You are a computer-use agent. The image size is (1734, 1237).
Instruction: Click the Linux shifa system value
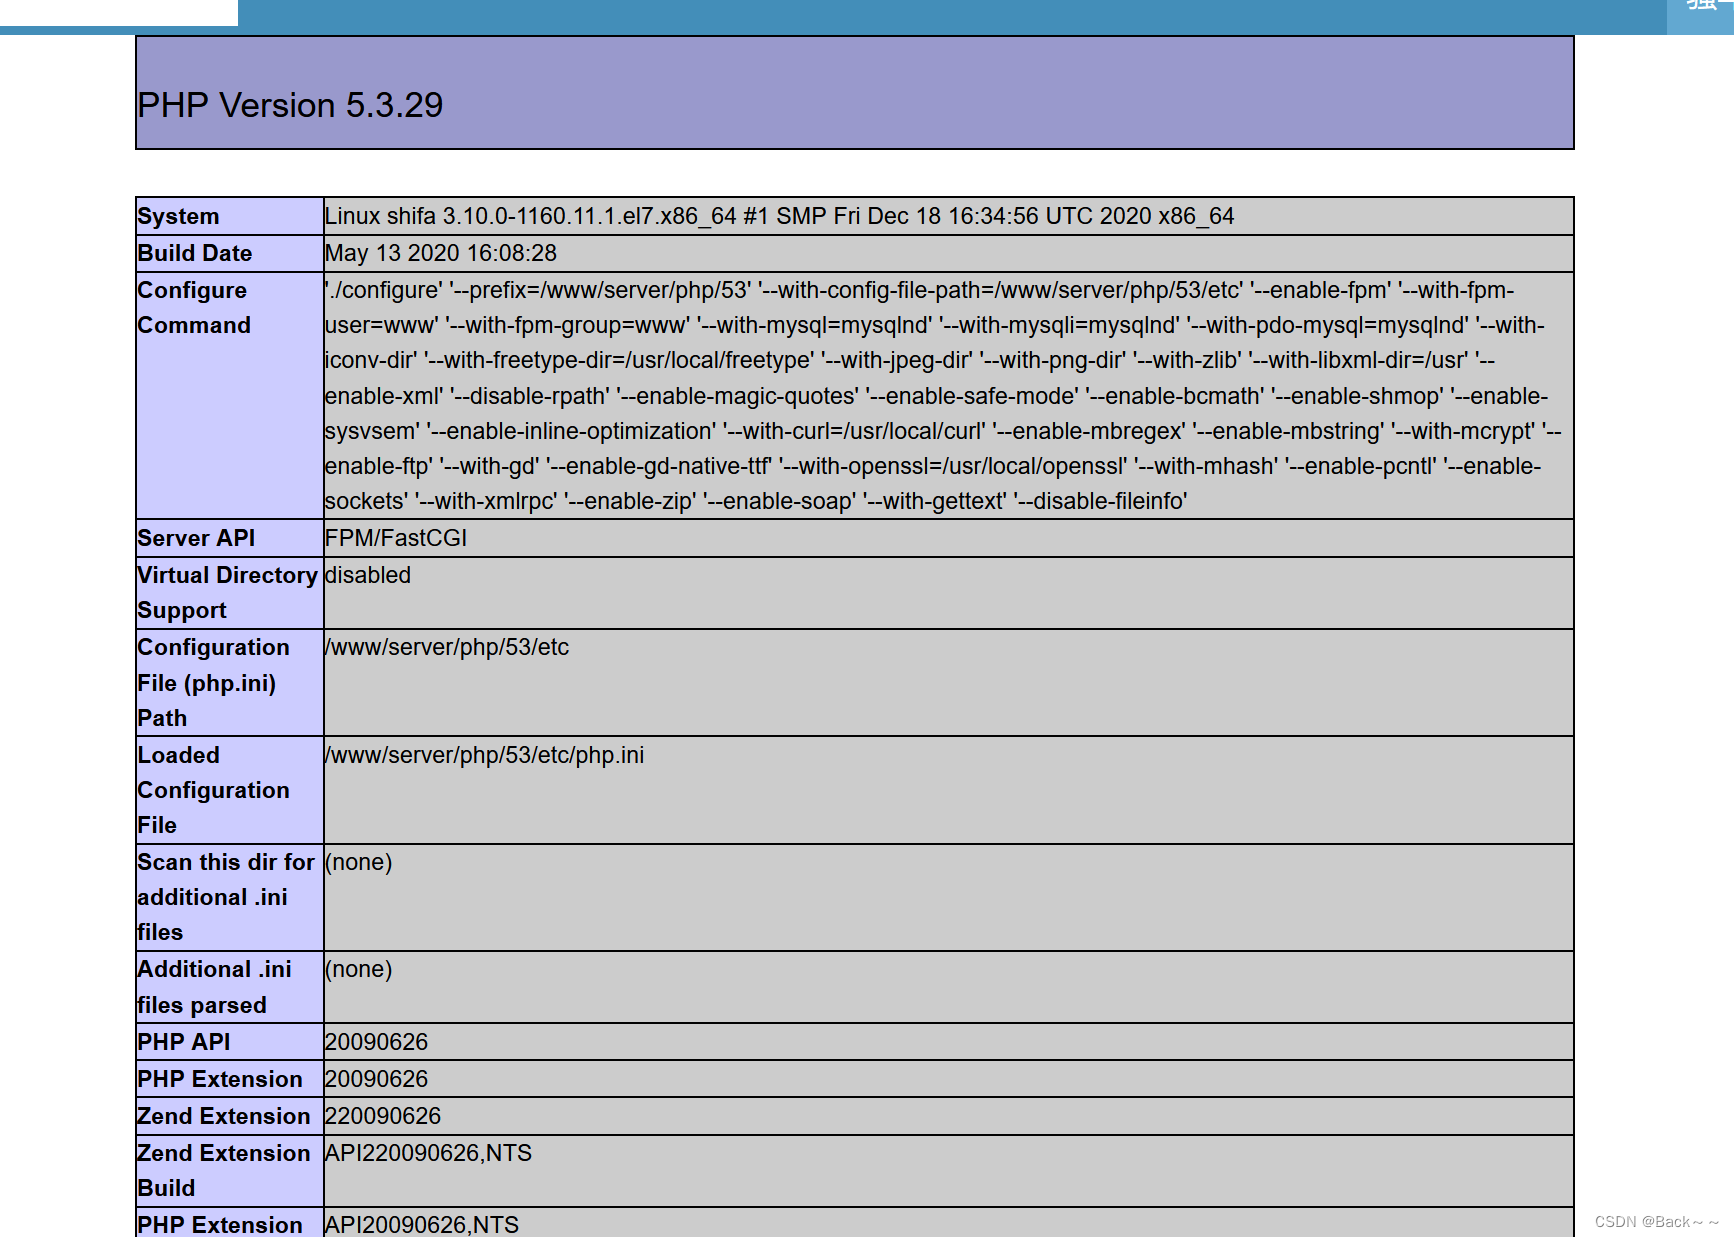[779, 216]
